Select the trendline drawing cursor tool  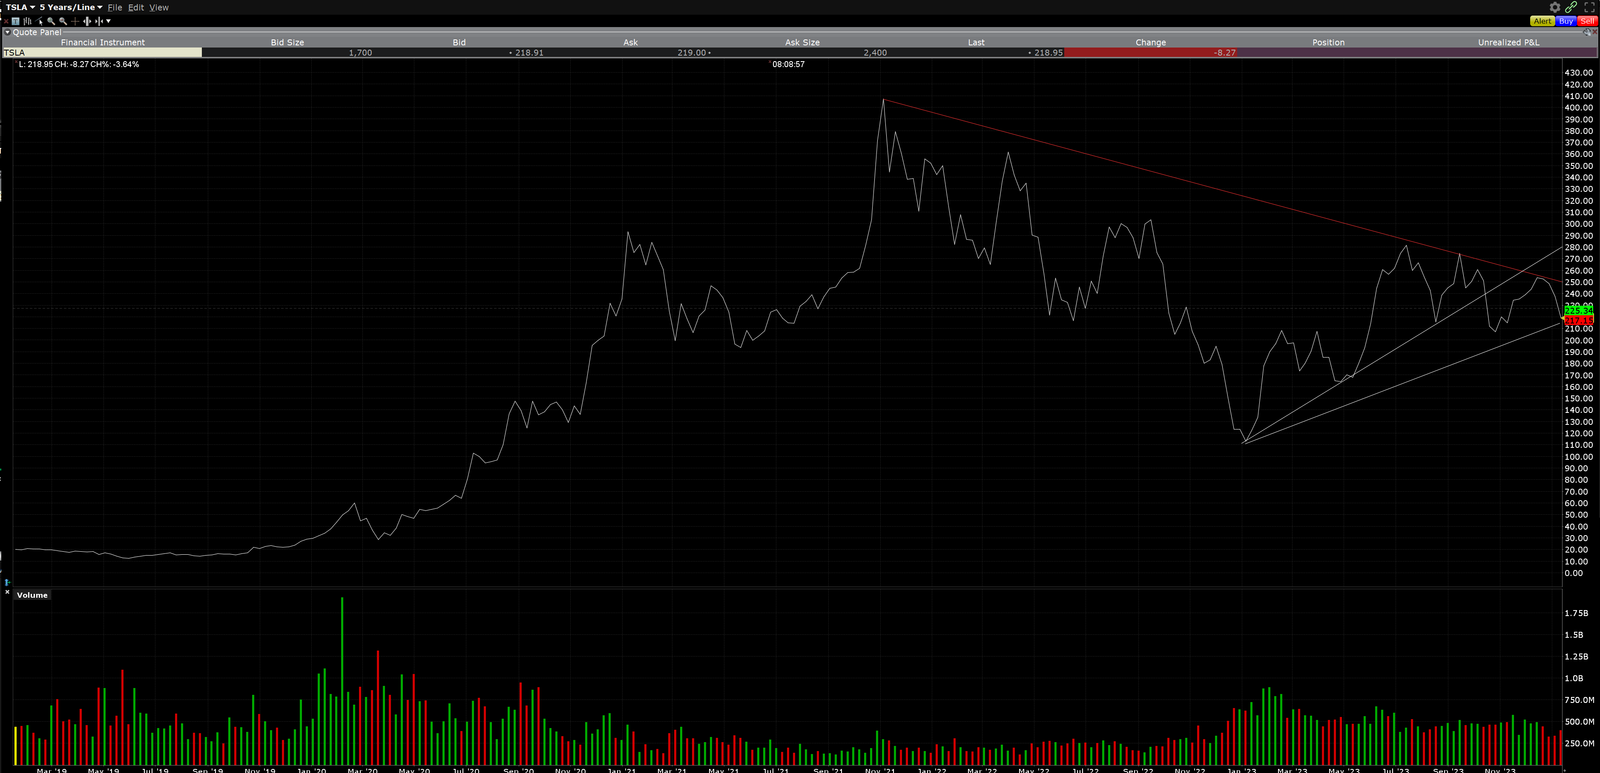point(39,21)
